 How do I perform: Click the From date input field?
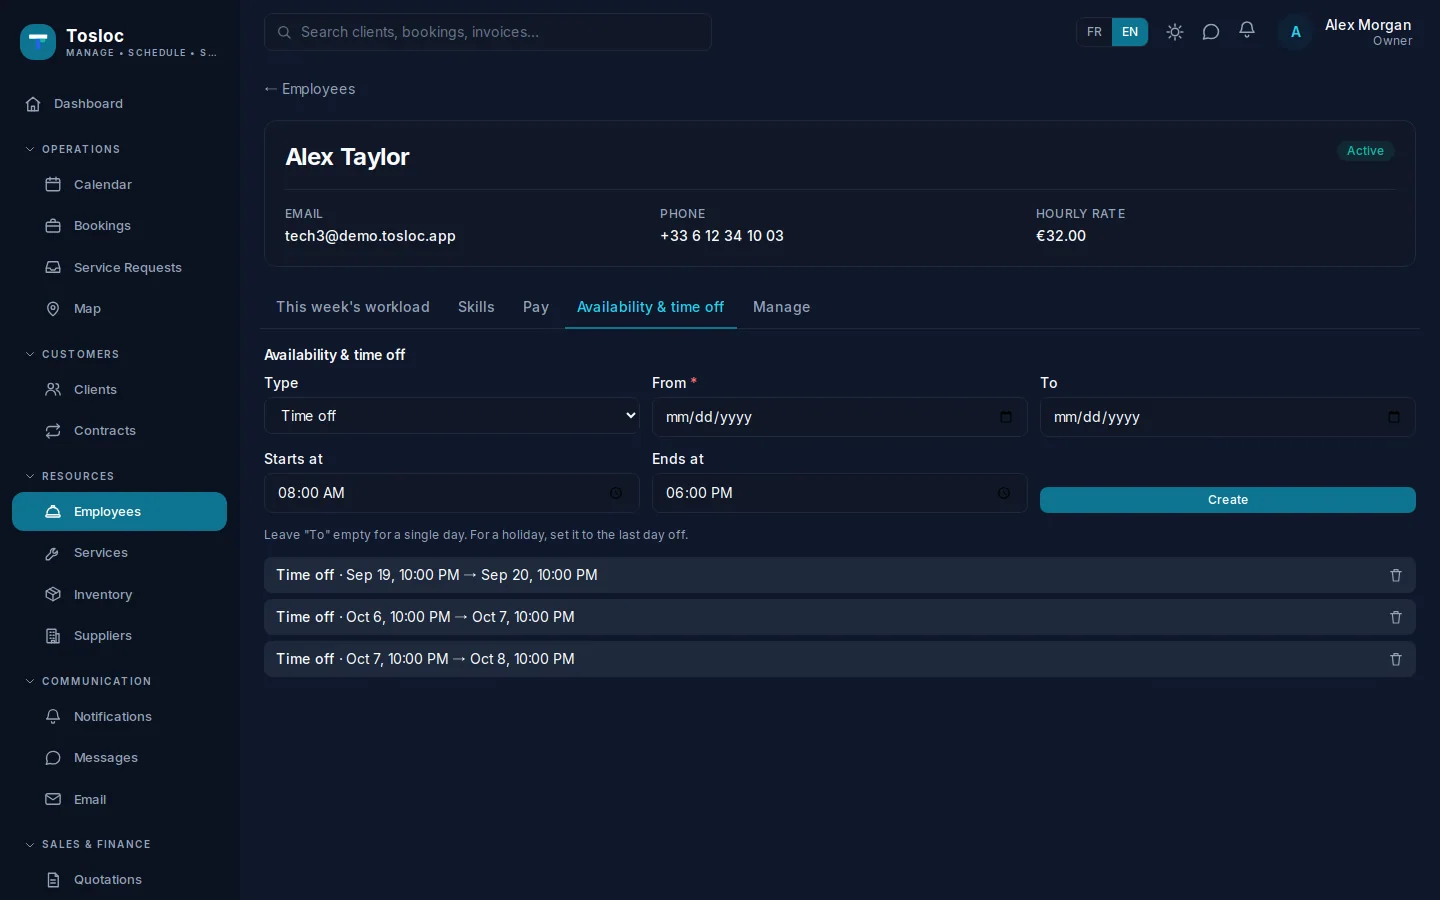(x=840, y=417)
